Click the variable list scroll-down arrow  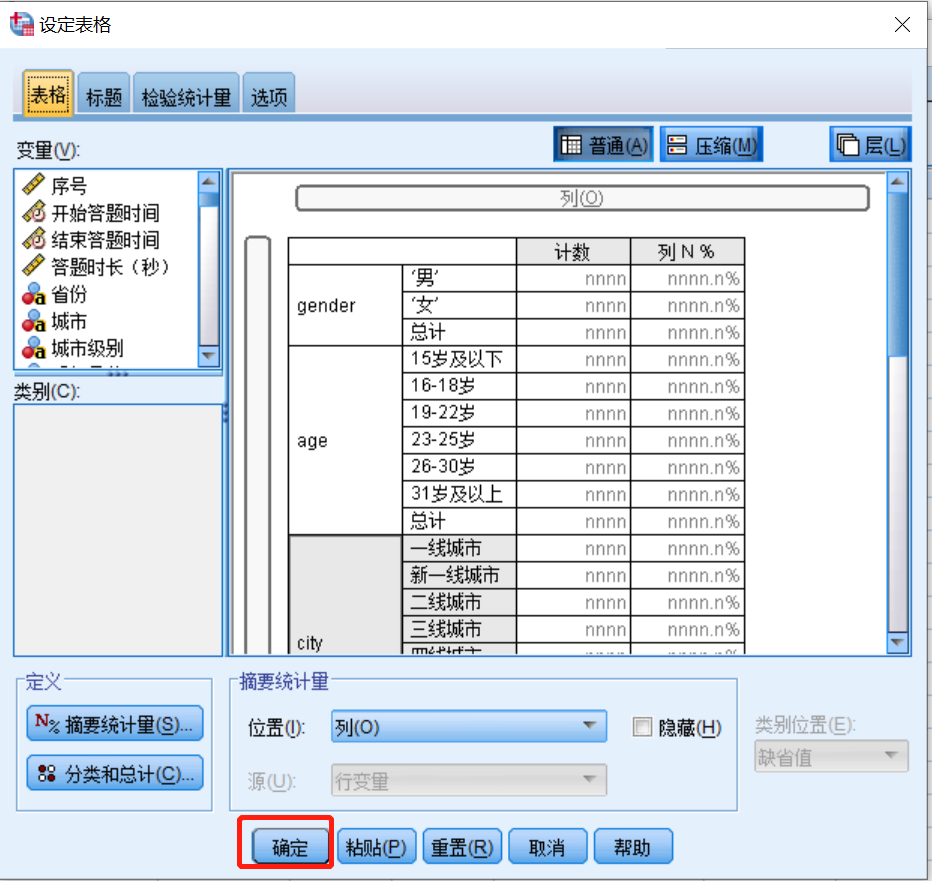point(209,357)
